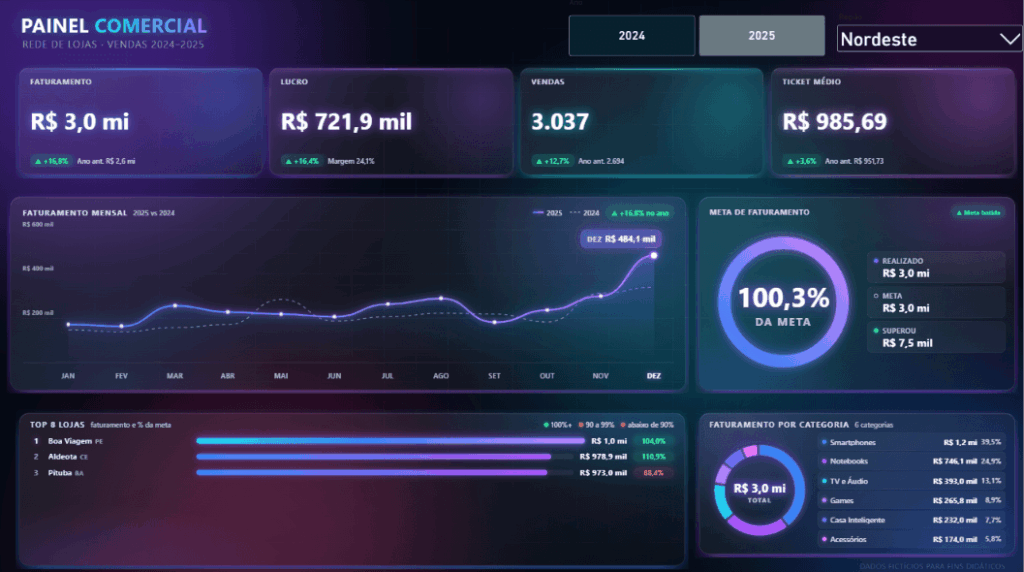This screenshot has width=1024, height=572.
Task: Click the 110,9% badge for Aldeota
Action: (653, 457)
